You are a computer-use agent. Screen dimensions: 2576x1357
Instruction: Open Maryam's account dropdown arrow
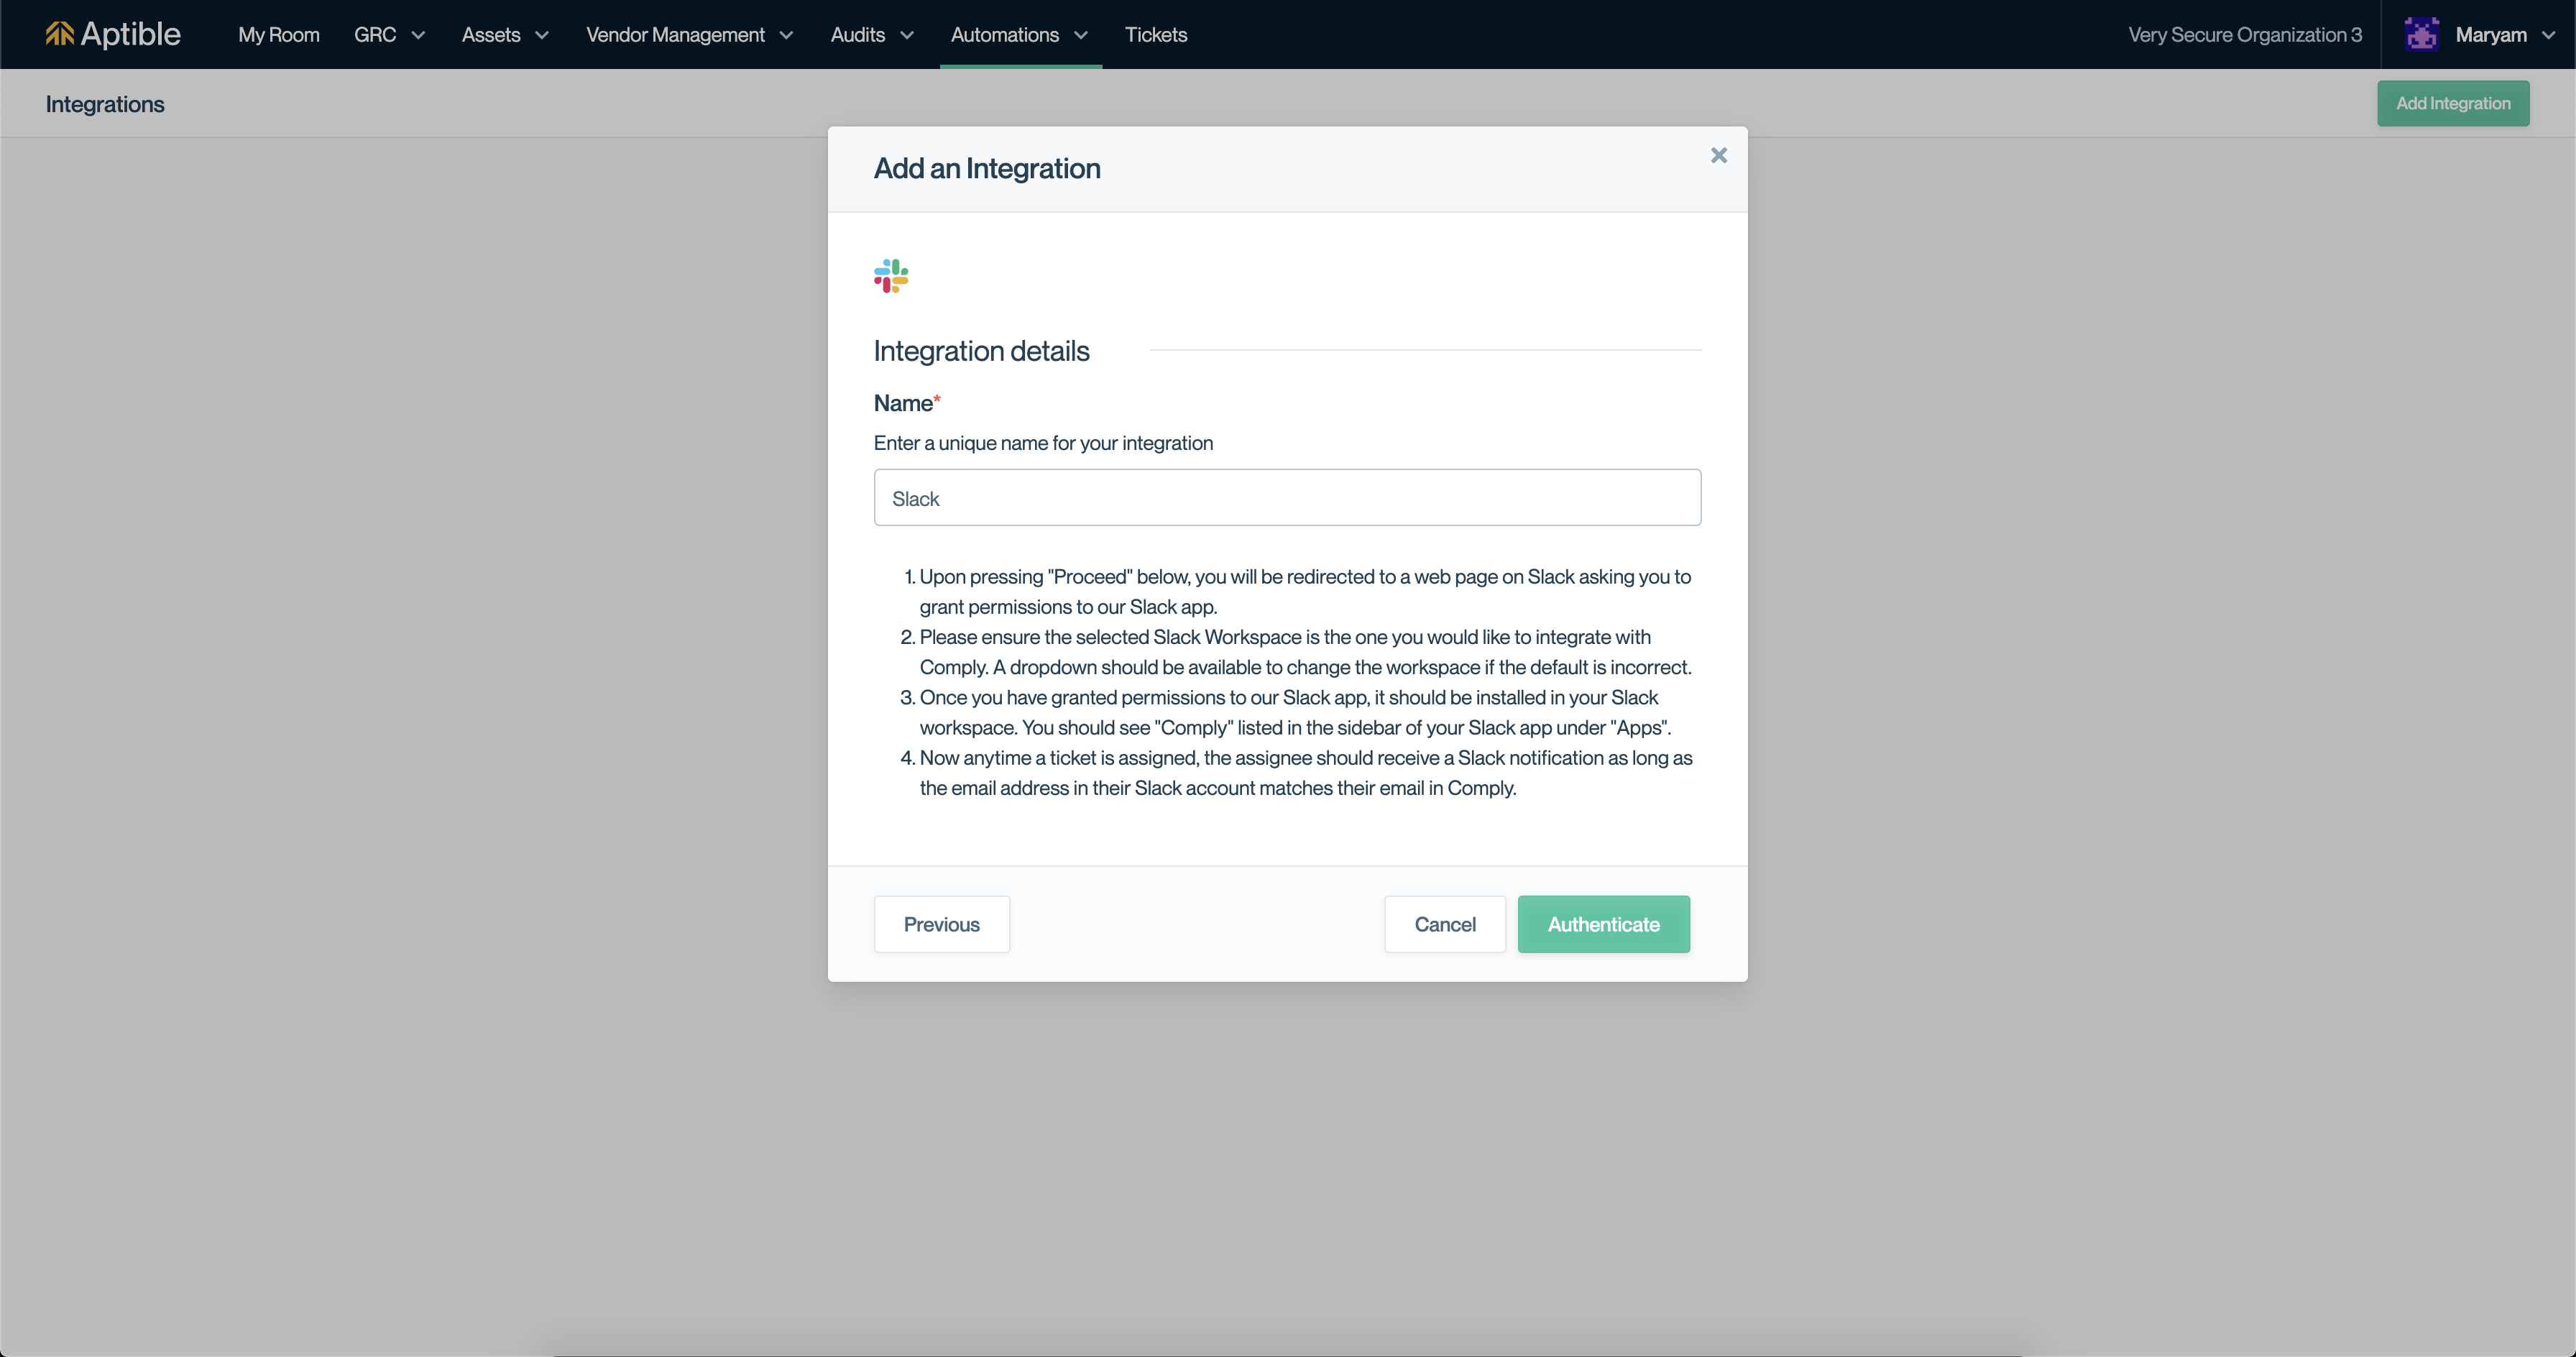coord(2548,35)
